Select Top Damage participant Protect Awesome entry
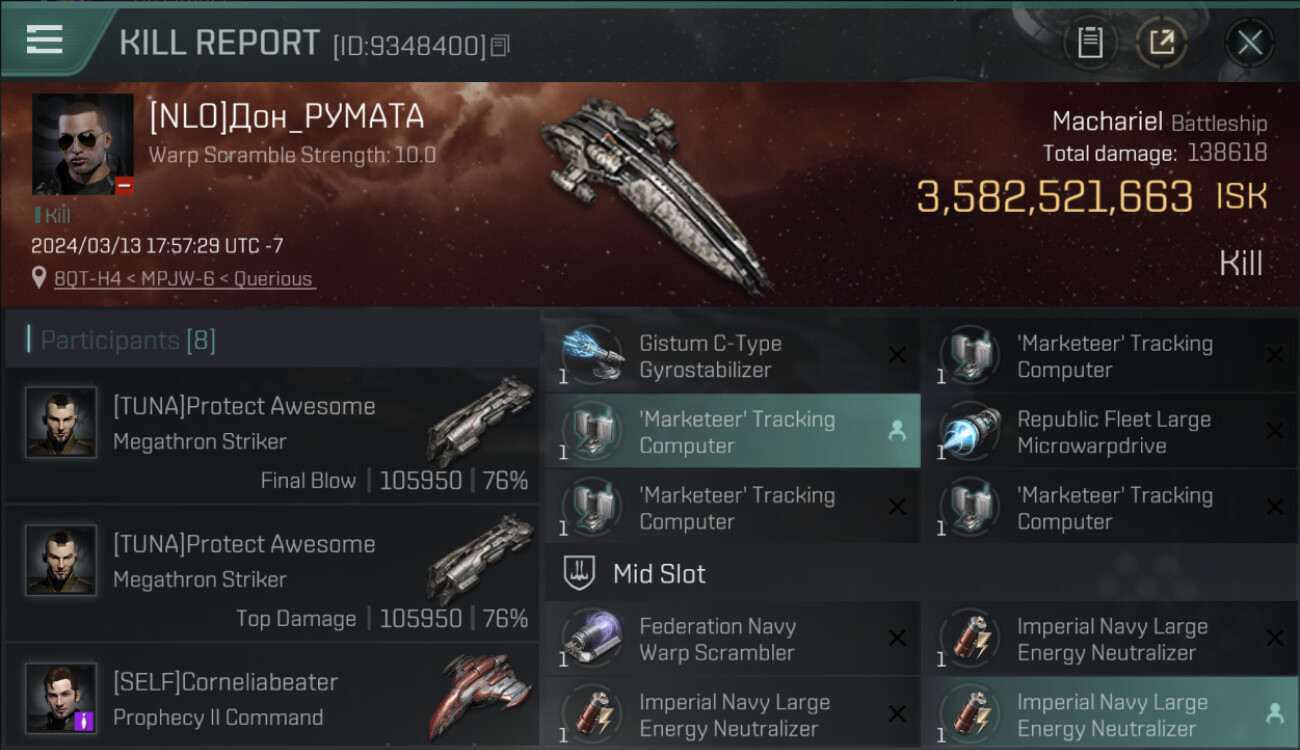This screenshot has height=750, width=1300. [272, 574]
